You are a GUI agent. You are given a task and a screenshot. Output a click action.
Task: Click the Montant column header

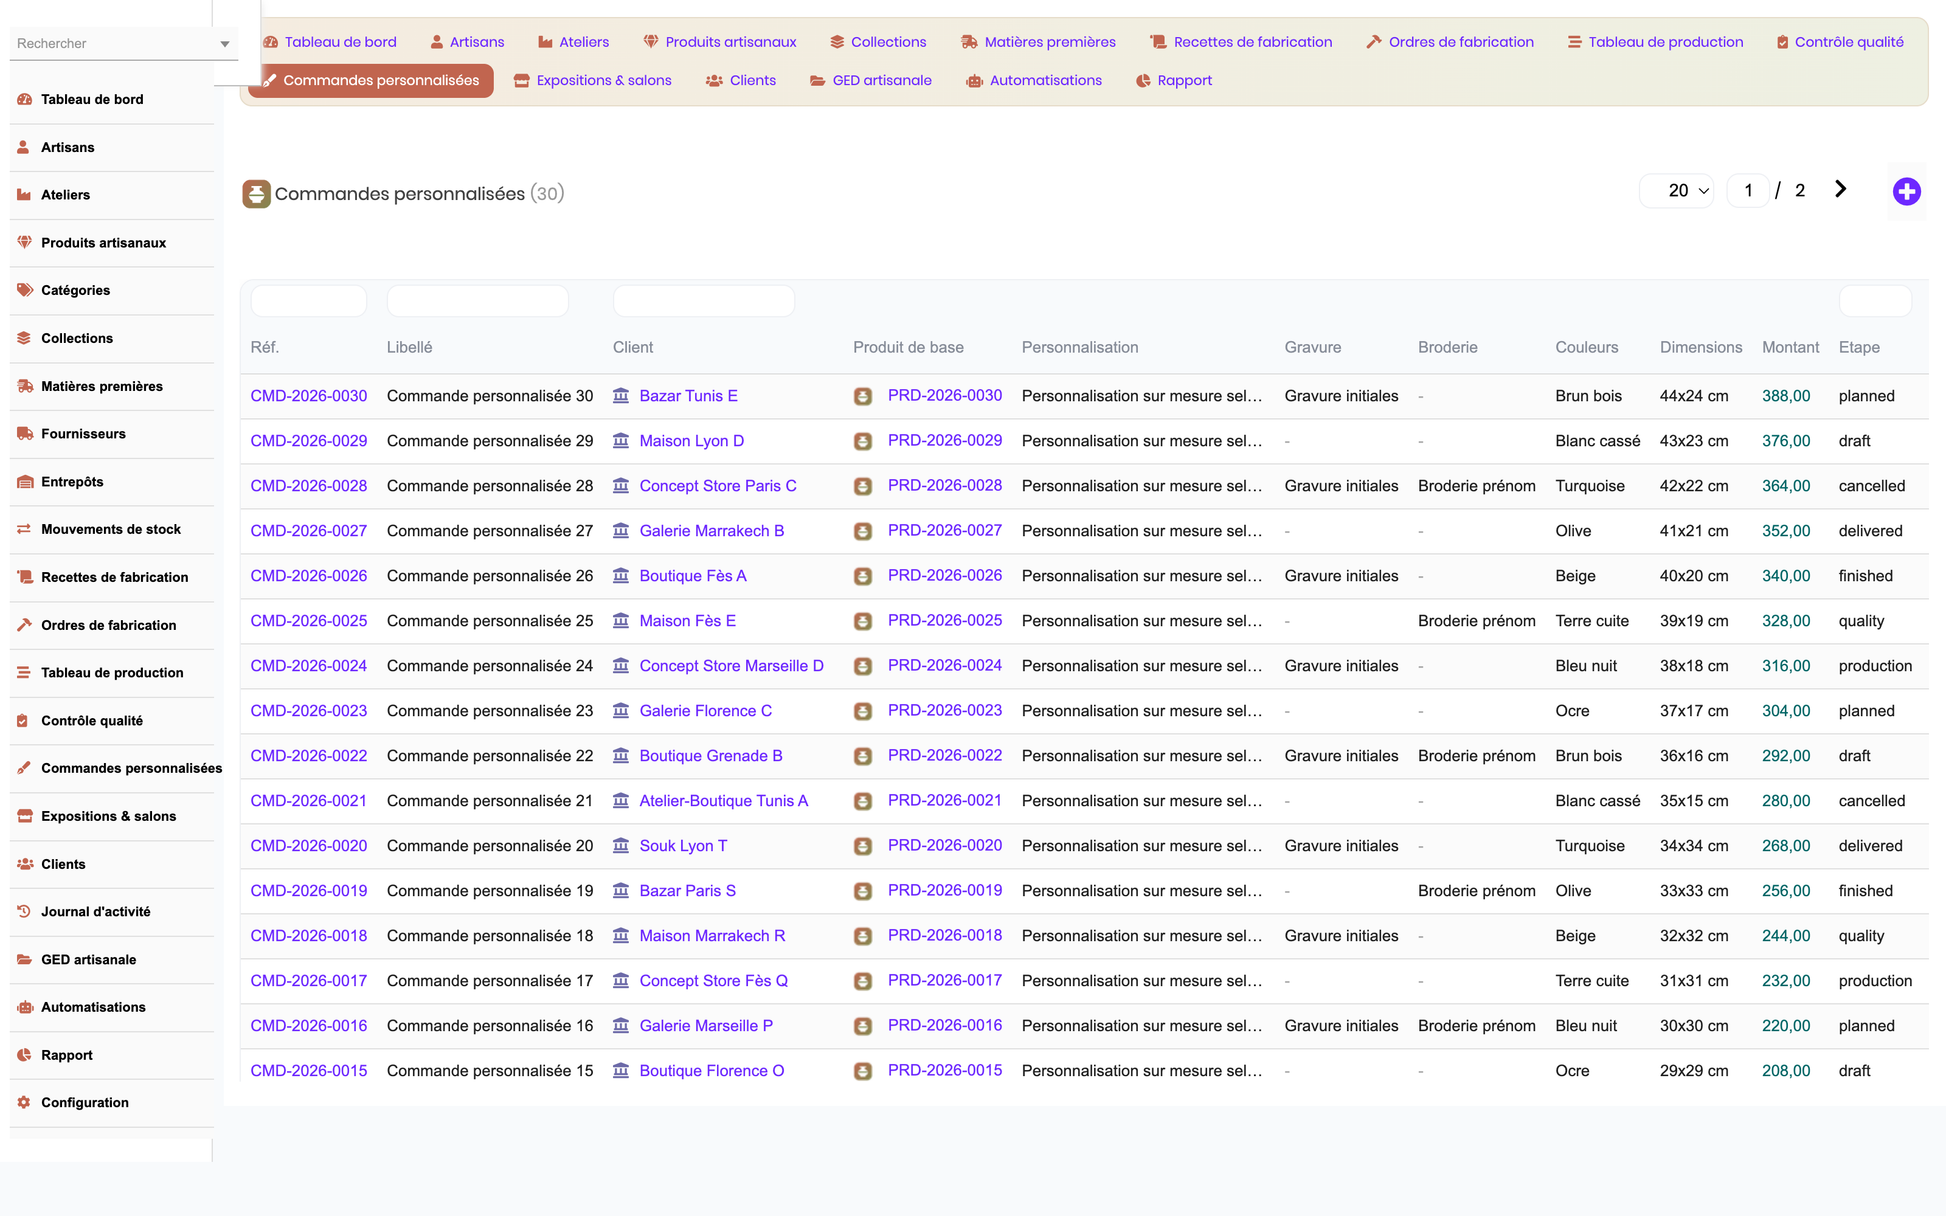(1790, 347)
